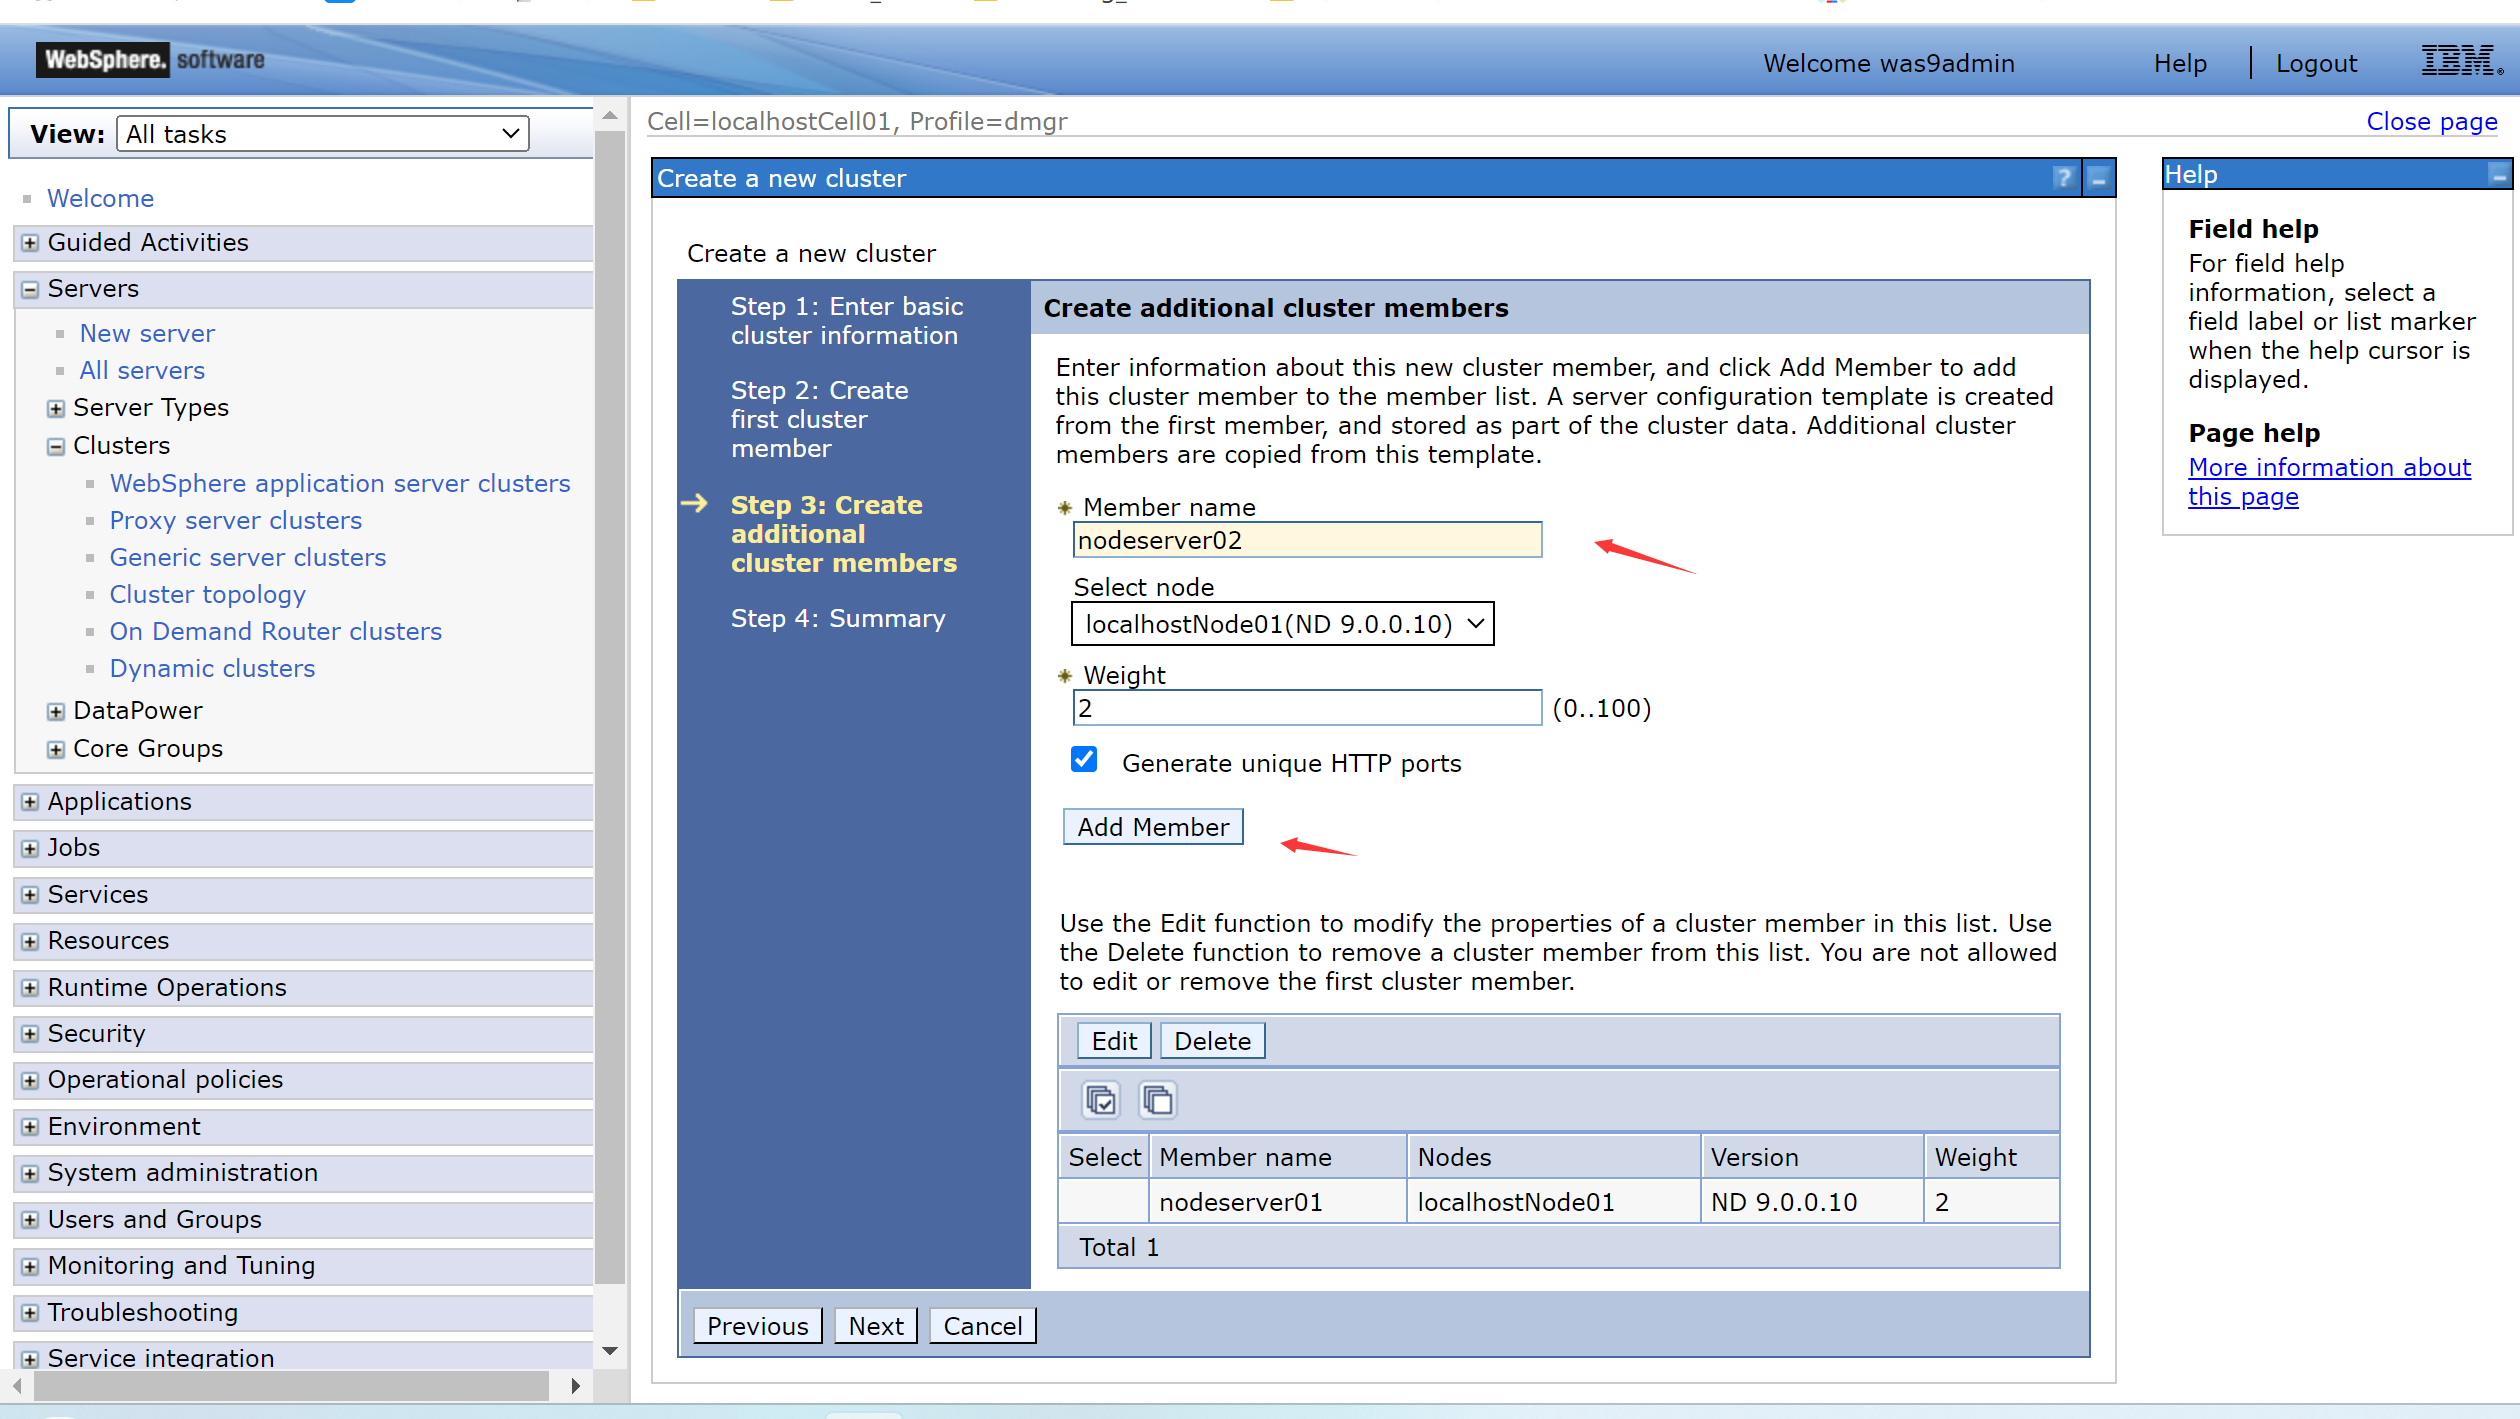Cancel the cluster creation wizard
The image size is (2520, 1419).
click(x=983, y=1326)
